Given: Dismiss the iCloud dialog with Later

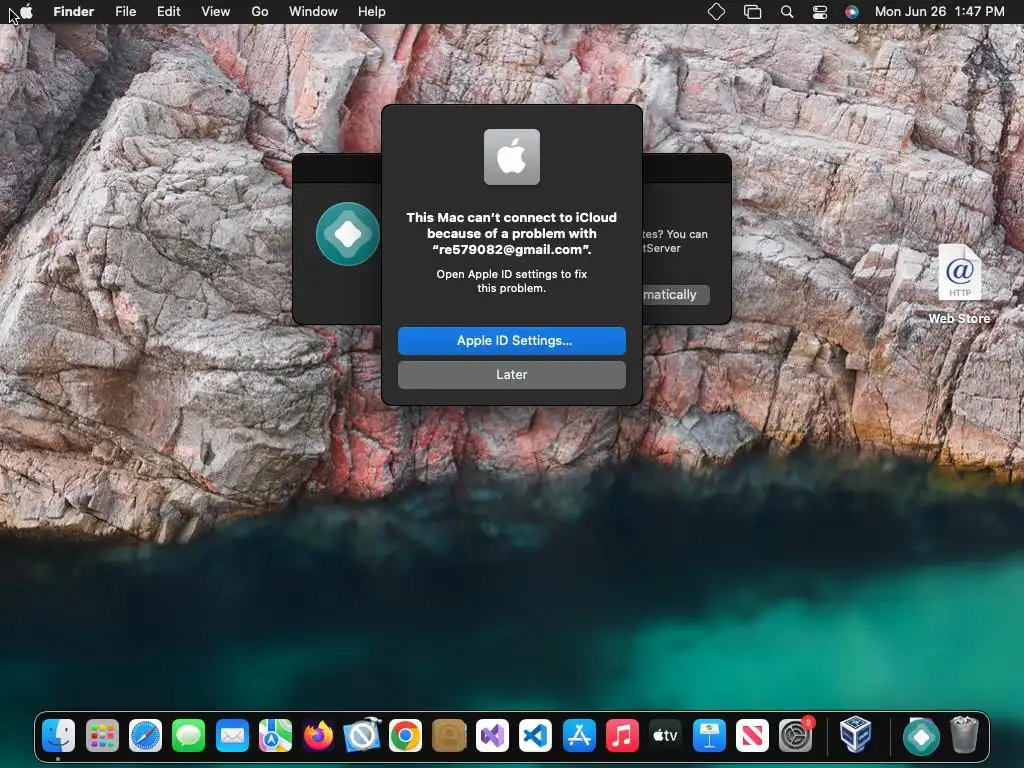Looking at the screenshot, I should pos(511,375).
